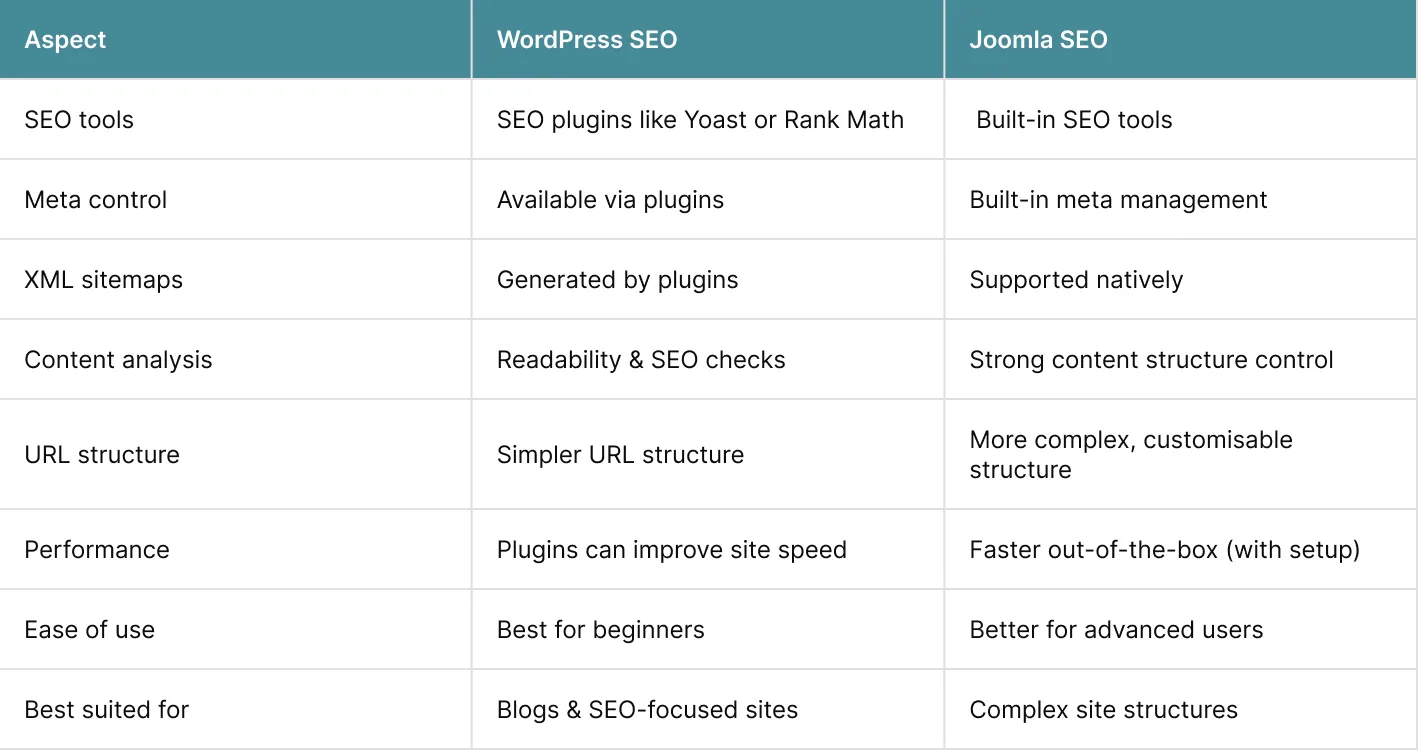1418x750 pixels.
Task: Select the SEO tools row label
Action: point(79,120)
